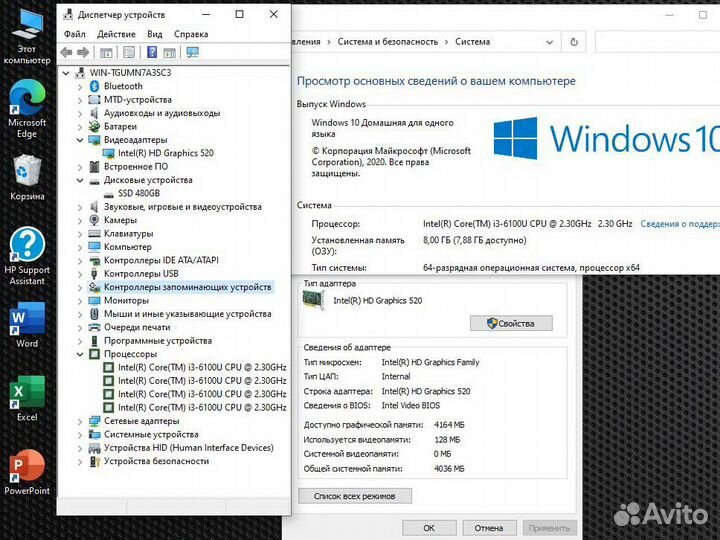
Task: Expand Аудиовходы и аудиовыходы branch
Action: pyautogui.click(x=80, y=113)
